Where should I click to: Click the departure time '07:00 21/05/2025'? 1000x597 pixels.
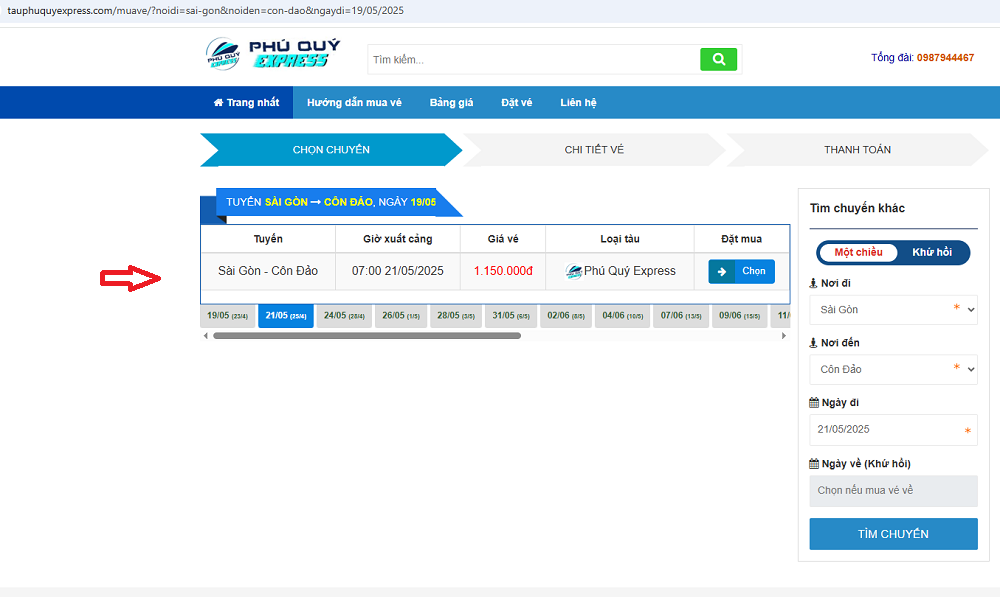(x=397, y=271)
